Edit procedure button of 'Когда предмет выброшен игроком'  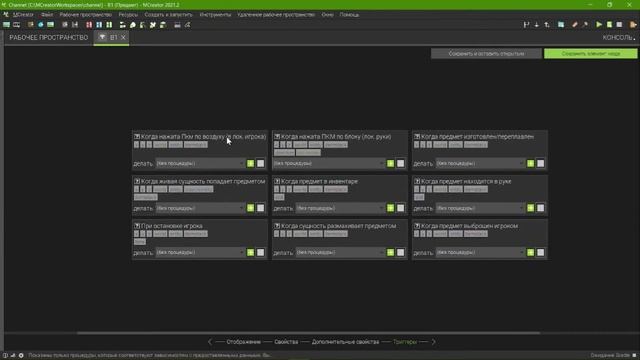pyautogui.click(x=540, y=253)
